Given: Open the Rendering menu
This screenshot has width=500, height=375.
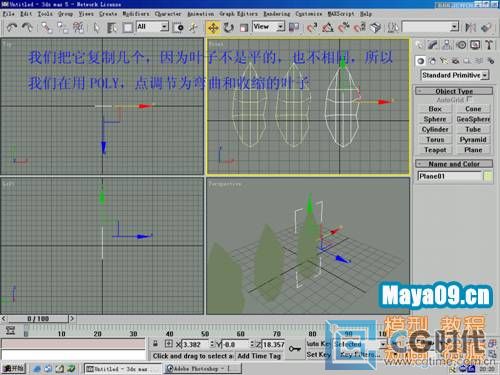Looking at the screenshot, I should (x=277, y=14).
